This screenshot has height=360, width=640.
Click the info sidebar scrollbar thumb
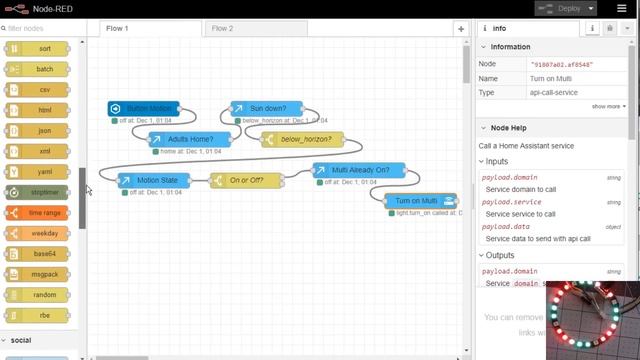point(632,92)
